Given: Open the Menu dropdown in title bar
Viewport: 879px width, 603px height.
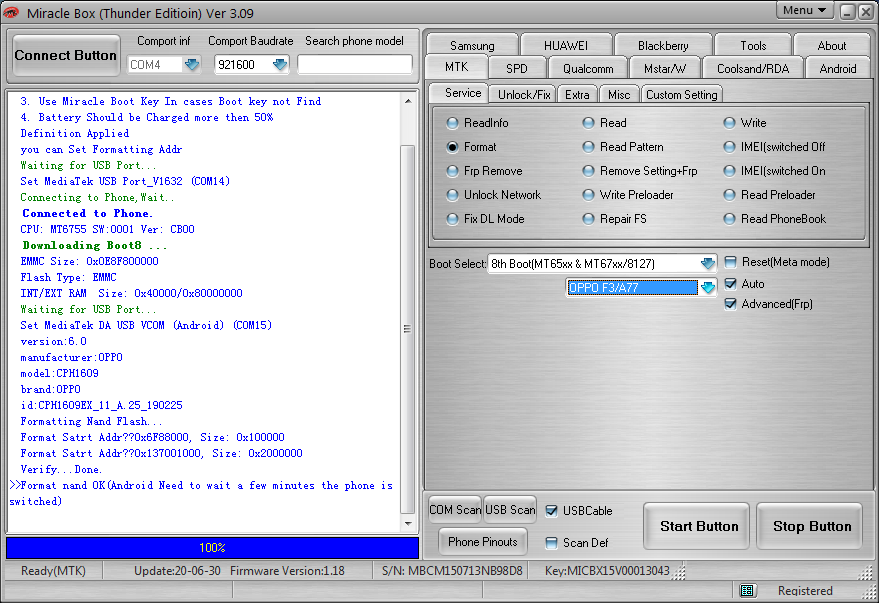Looking at the screenshot, I should [x=804, y=10].
